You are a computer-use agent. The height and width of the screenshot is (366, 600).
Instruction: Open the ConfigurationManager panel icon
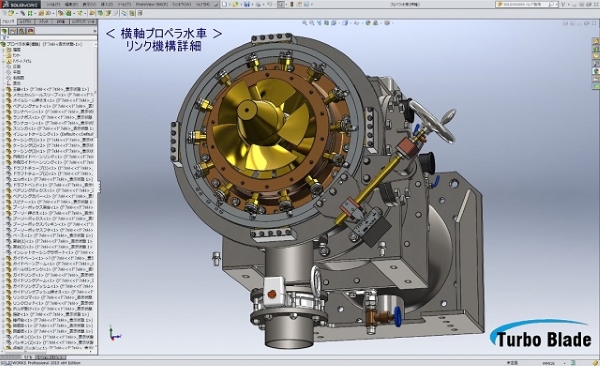21,31
